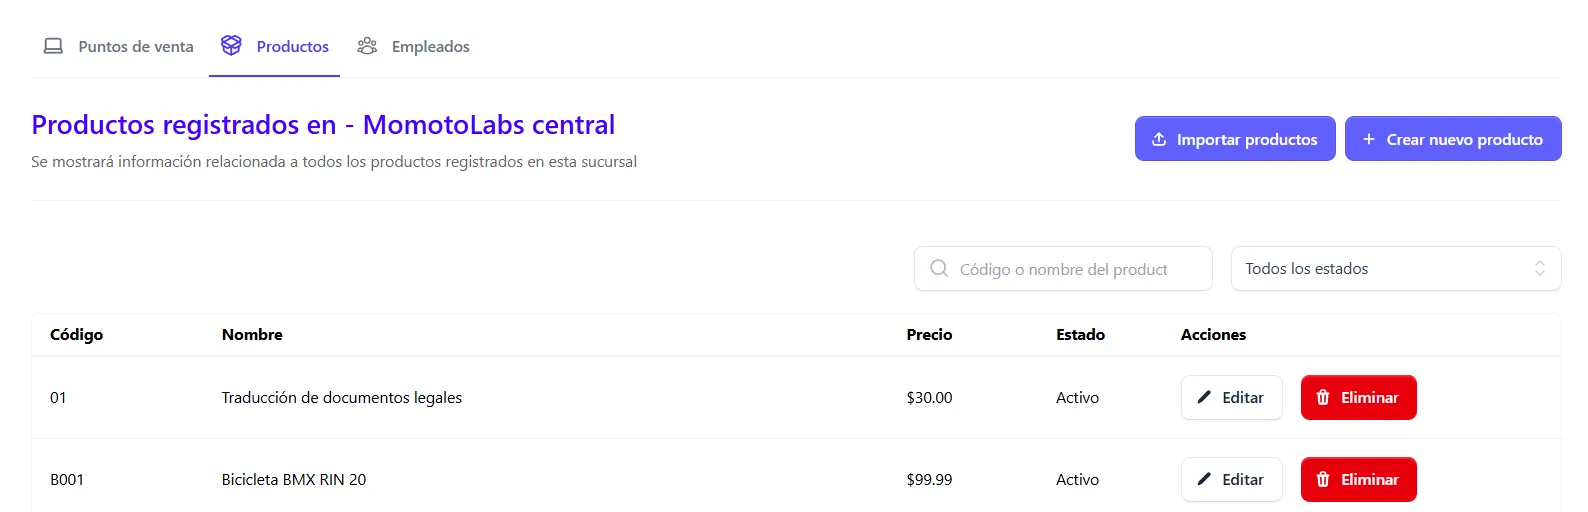Click the magnifying glass search icon
The height and width of the screenshot is (512, 1588).
(939, 268)
